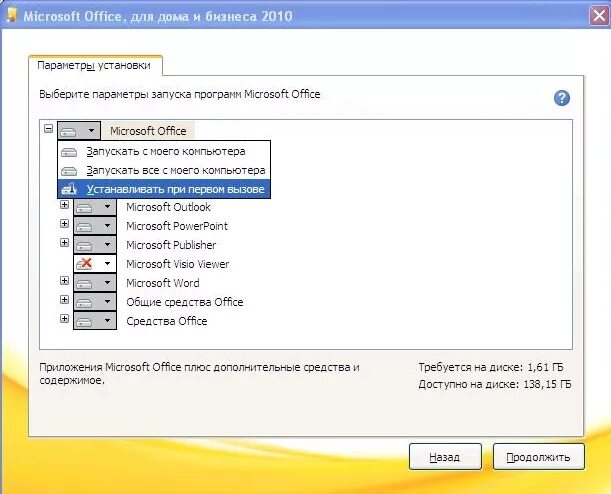This screenshot has height=494, width=611.
Task: Open Microsoft Office root install dropdown
Action: (79, 131)
